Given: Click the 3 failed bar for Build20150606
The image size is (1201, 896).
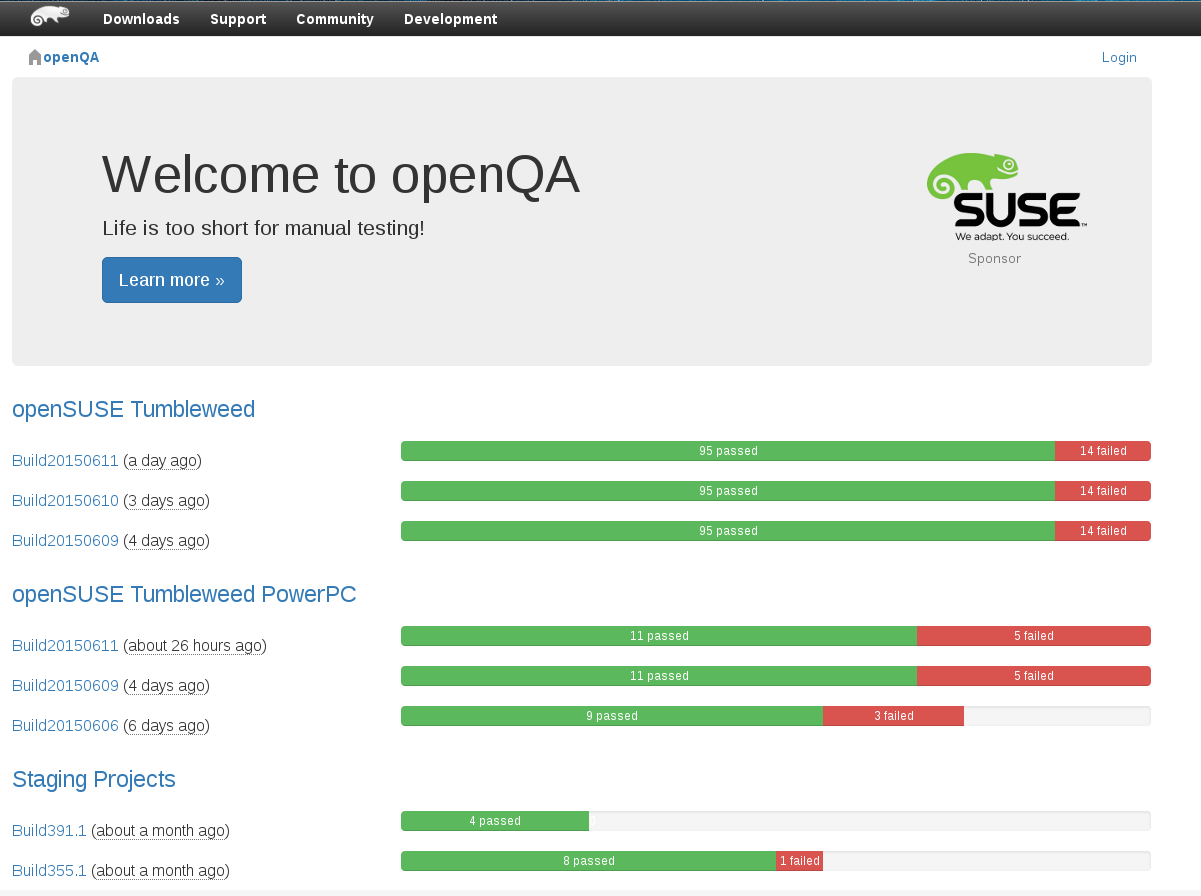Looking at the screenshot, I should pos(893,716).
